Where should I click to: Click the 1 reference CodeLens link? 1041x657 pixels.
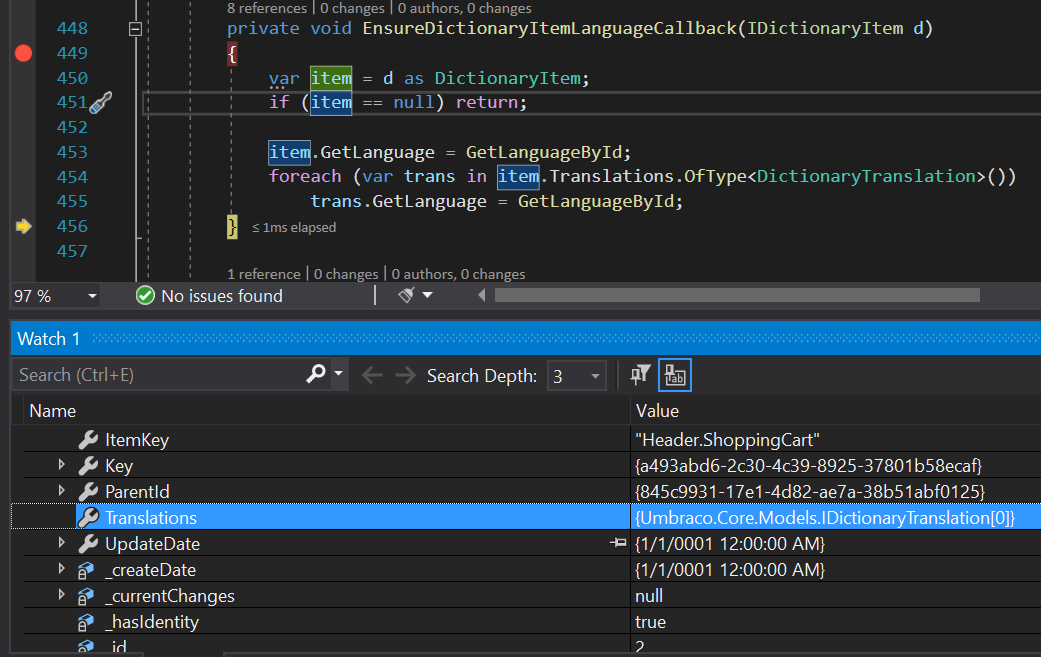(x=264, y=273)
